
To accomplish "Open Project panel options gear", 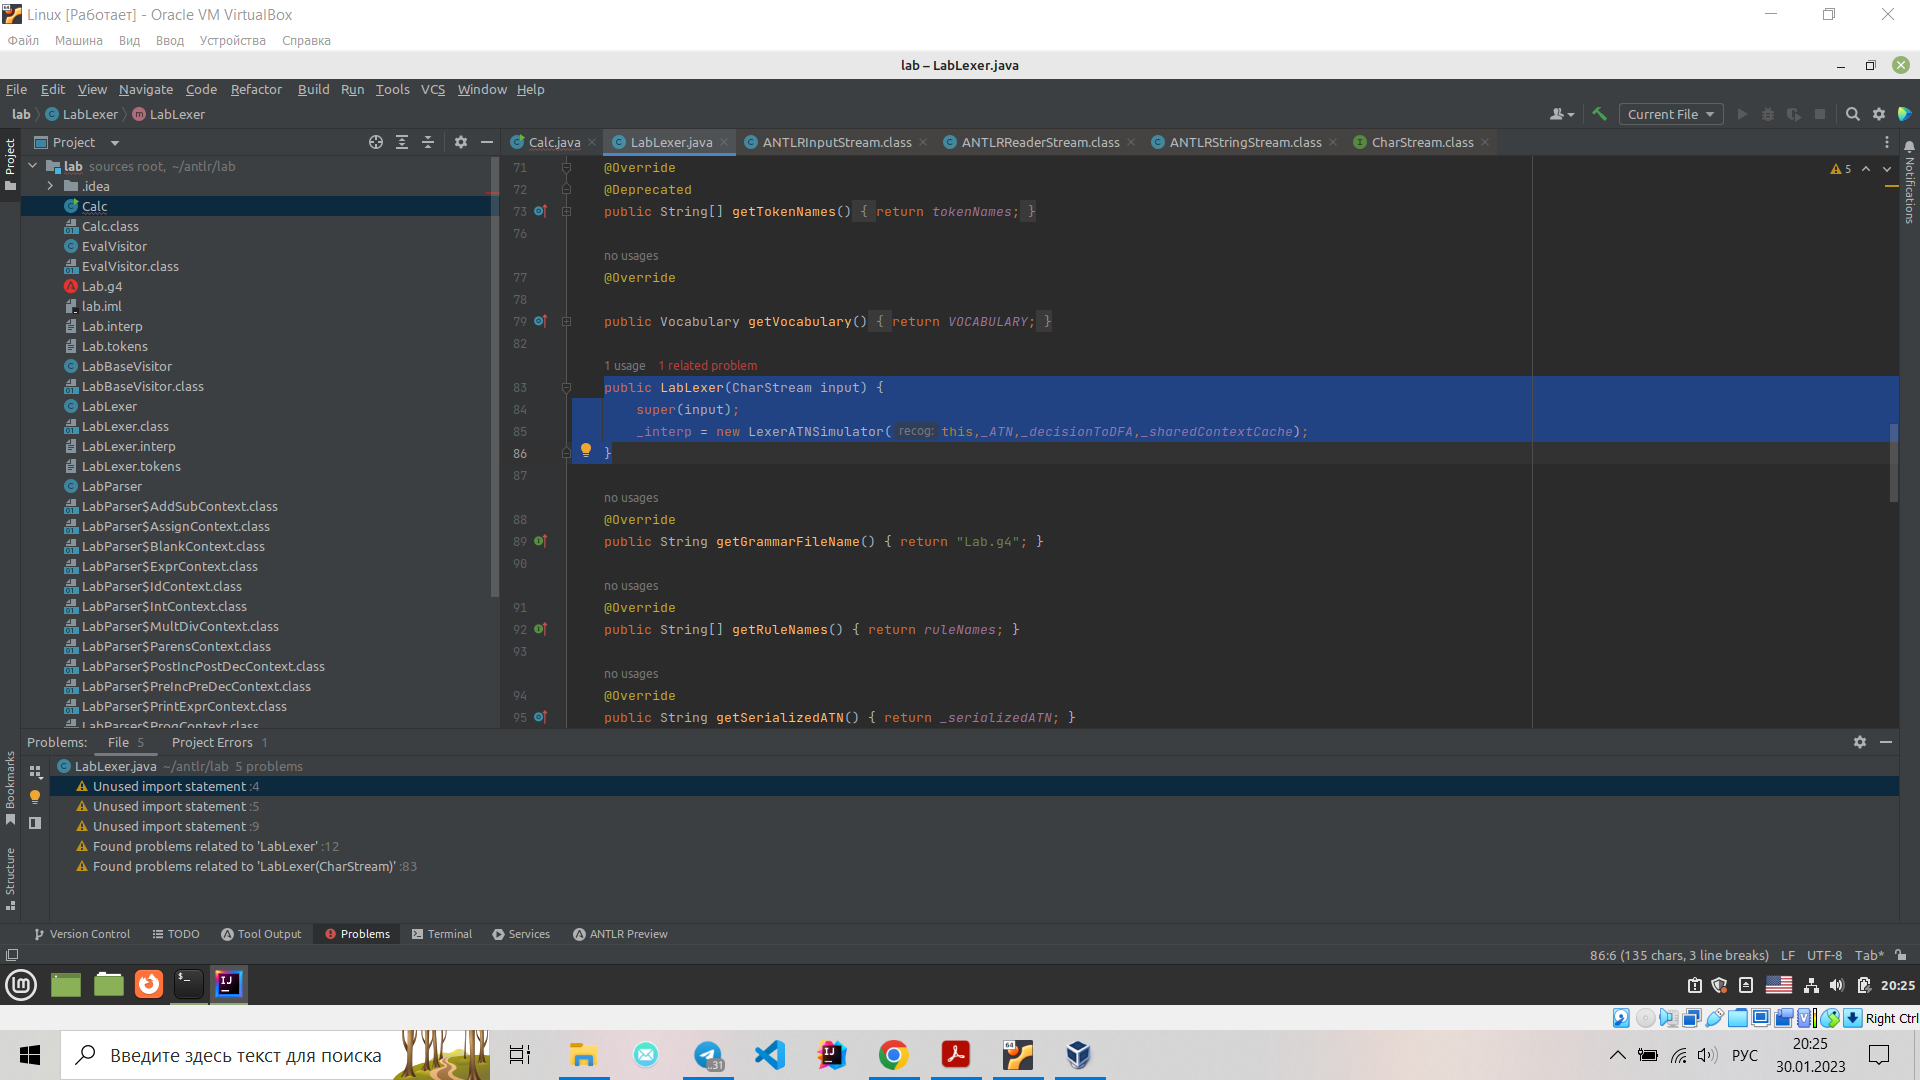I will pos(461,142).
